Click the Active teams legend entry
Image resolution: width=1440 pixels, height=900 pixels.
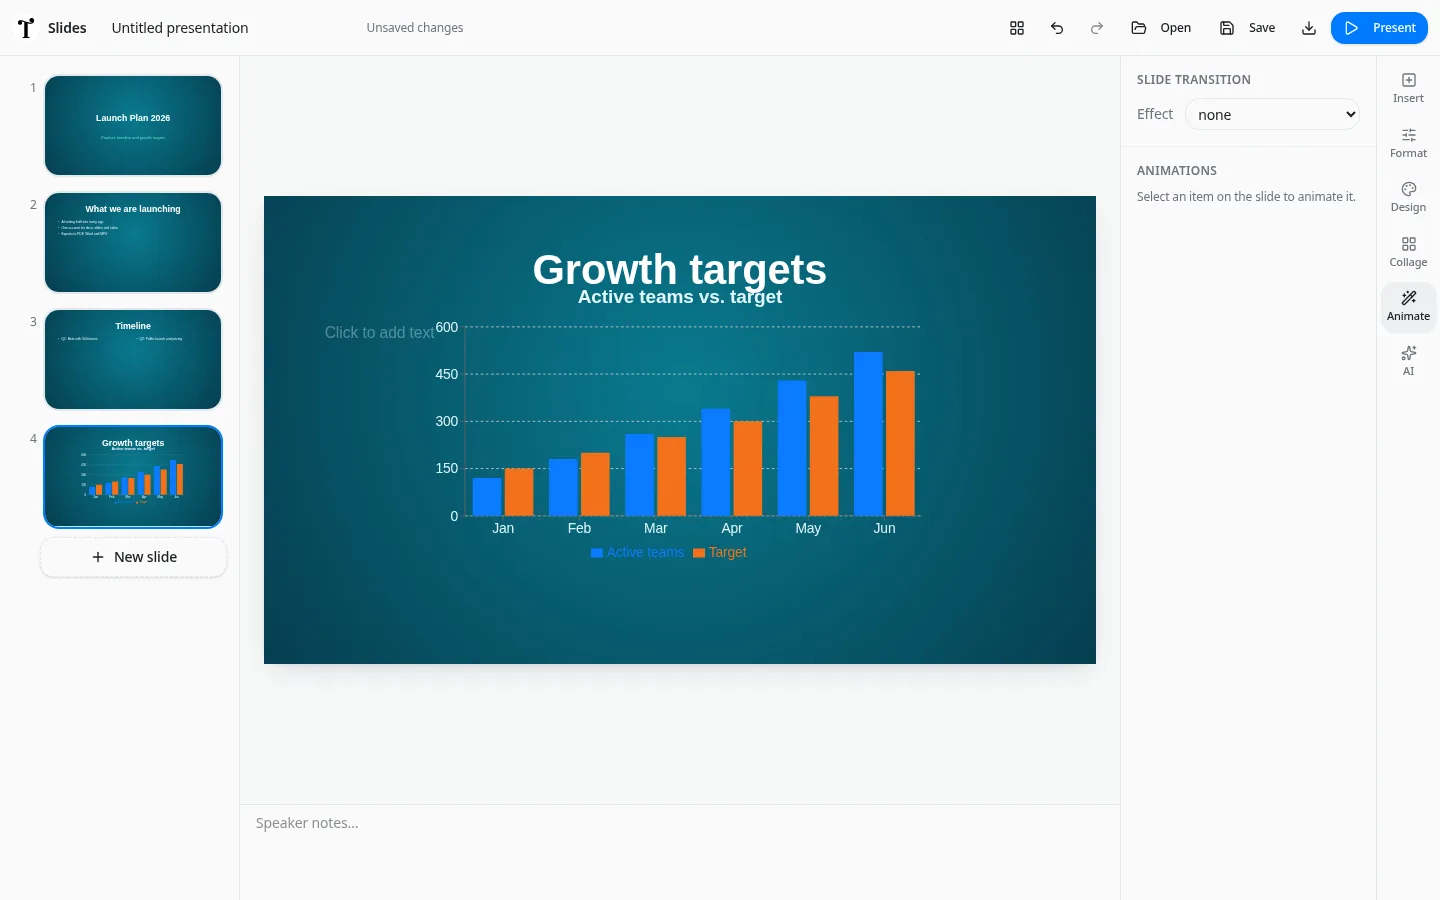pos(638,552)
